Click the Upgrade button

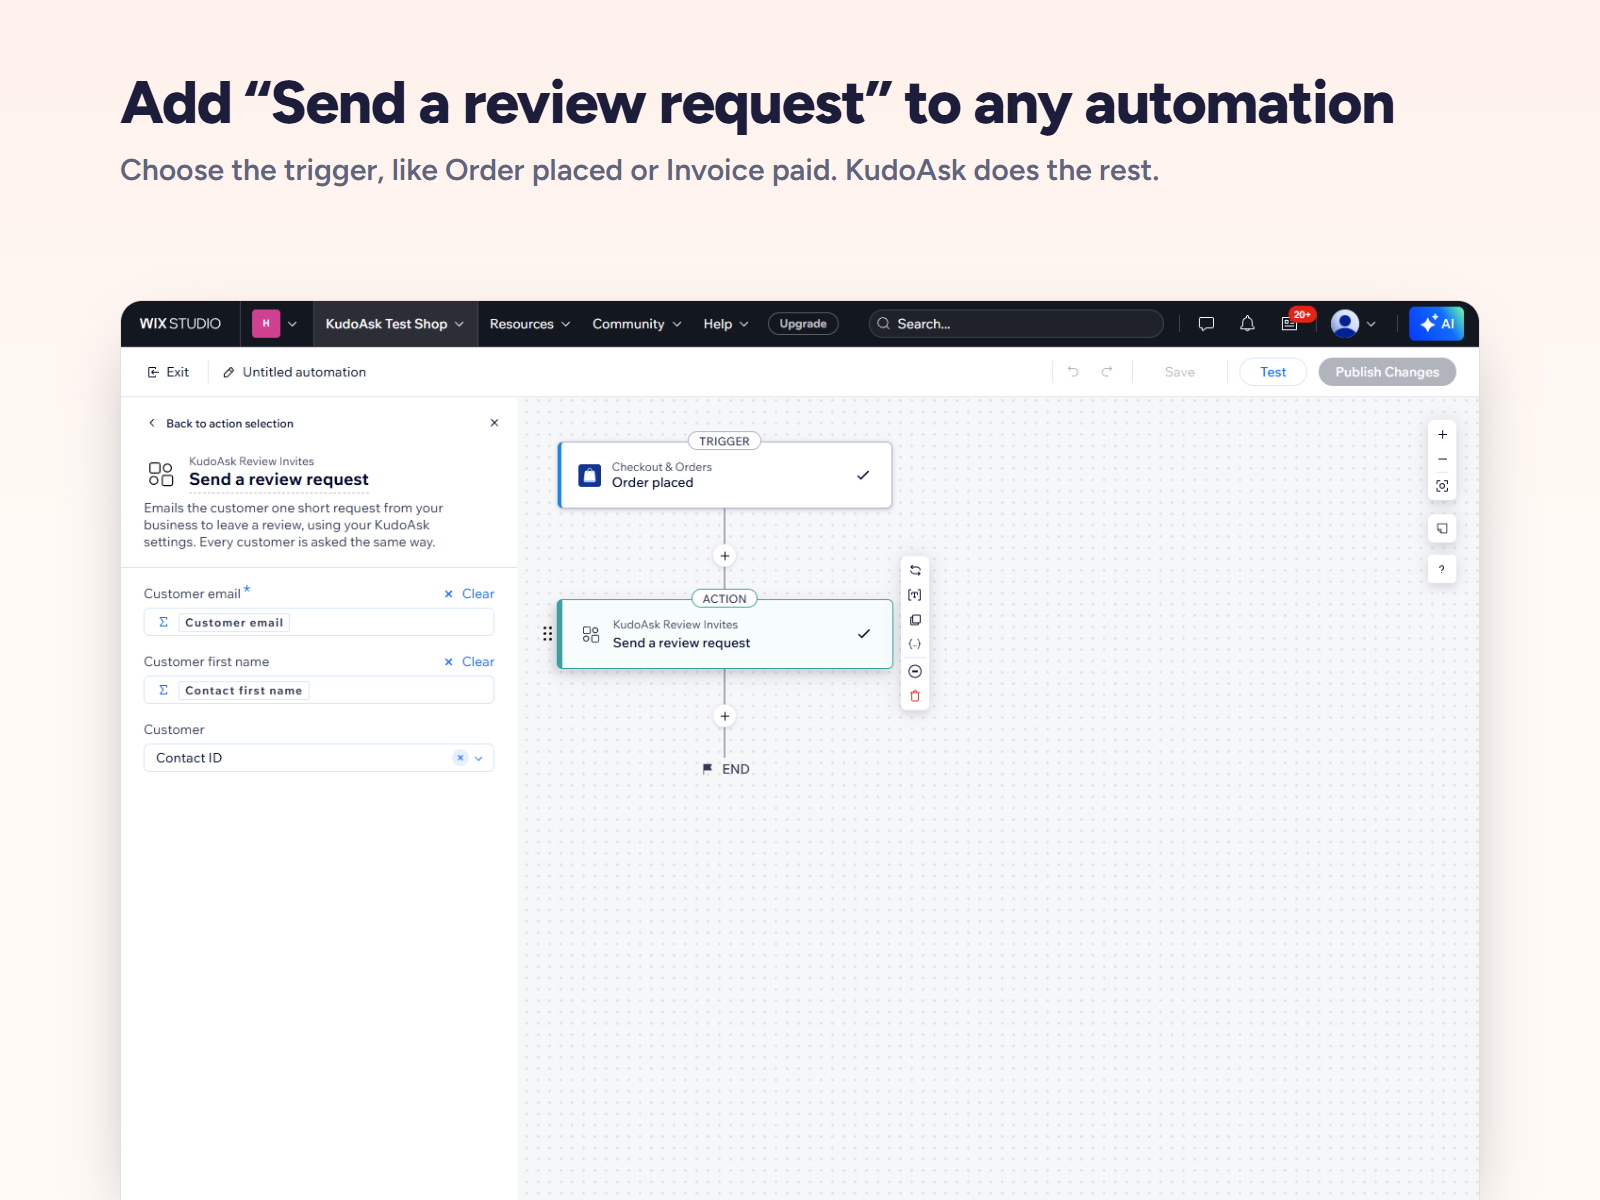[x=803, y=324]
